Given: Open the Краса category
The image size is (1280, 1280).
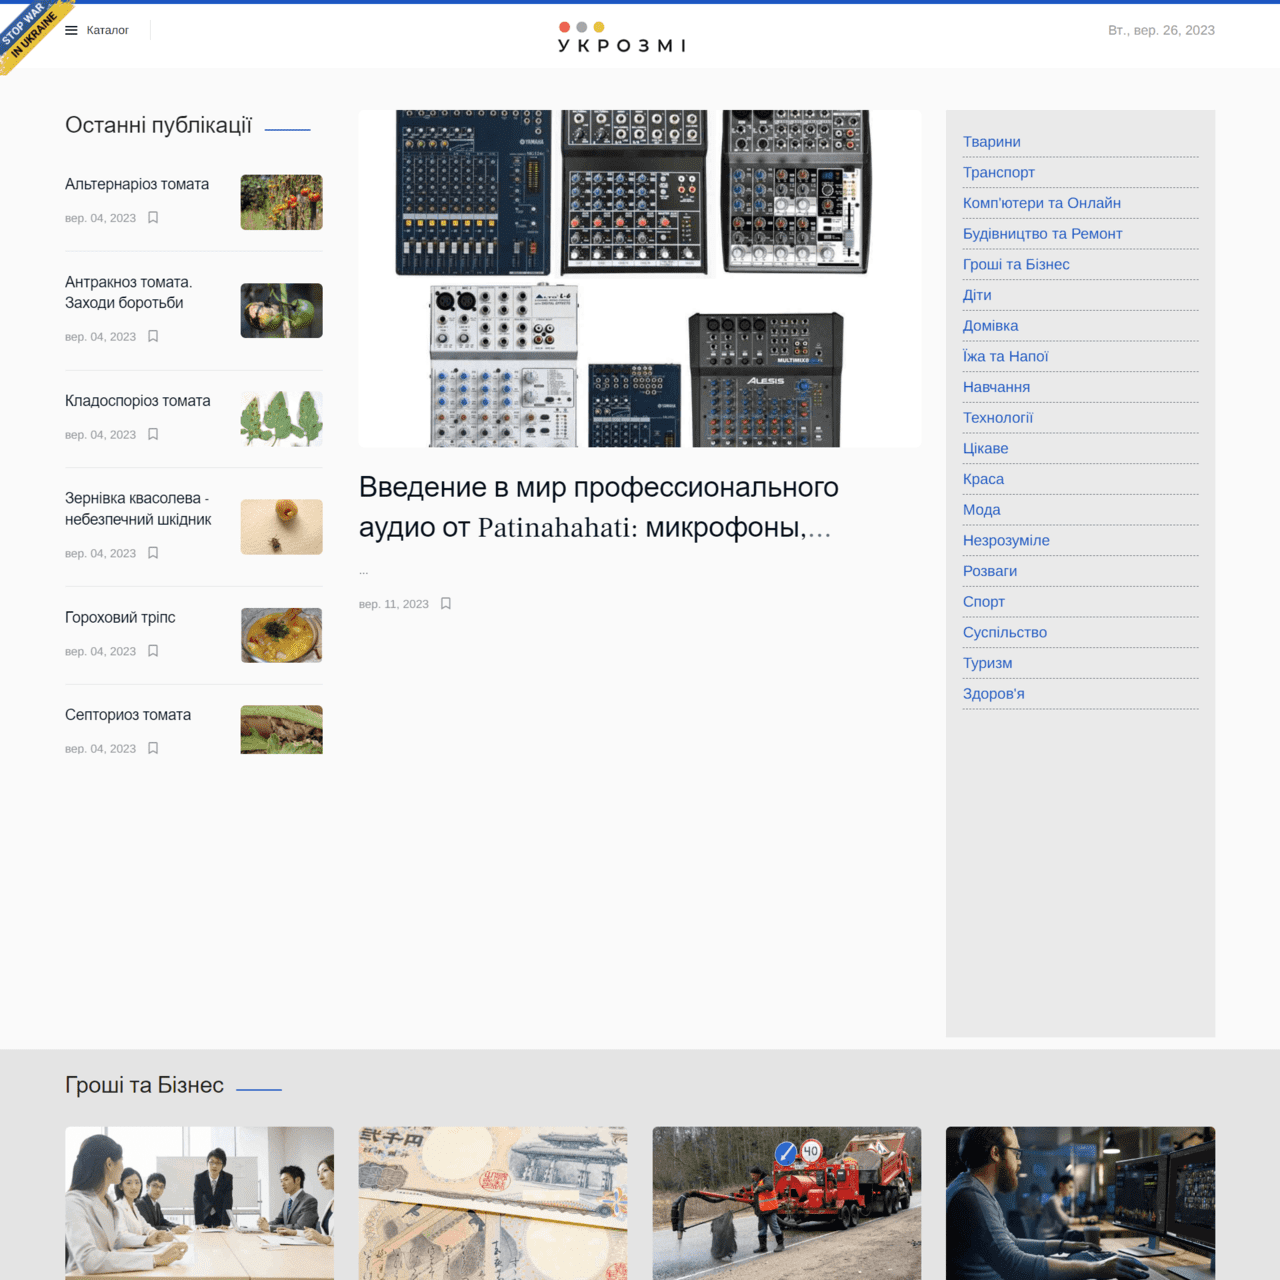Looking at the screenshot, I should pos(983,479).
